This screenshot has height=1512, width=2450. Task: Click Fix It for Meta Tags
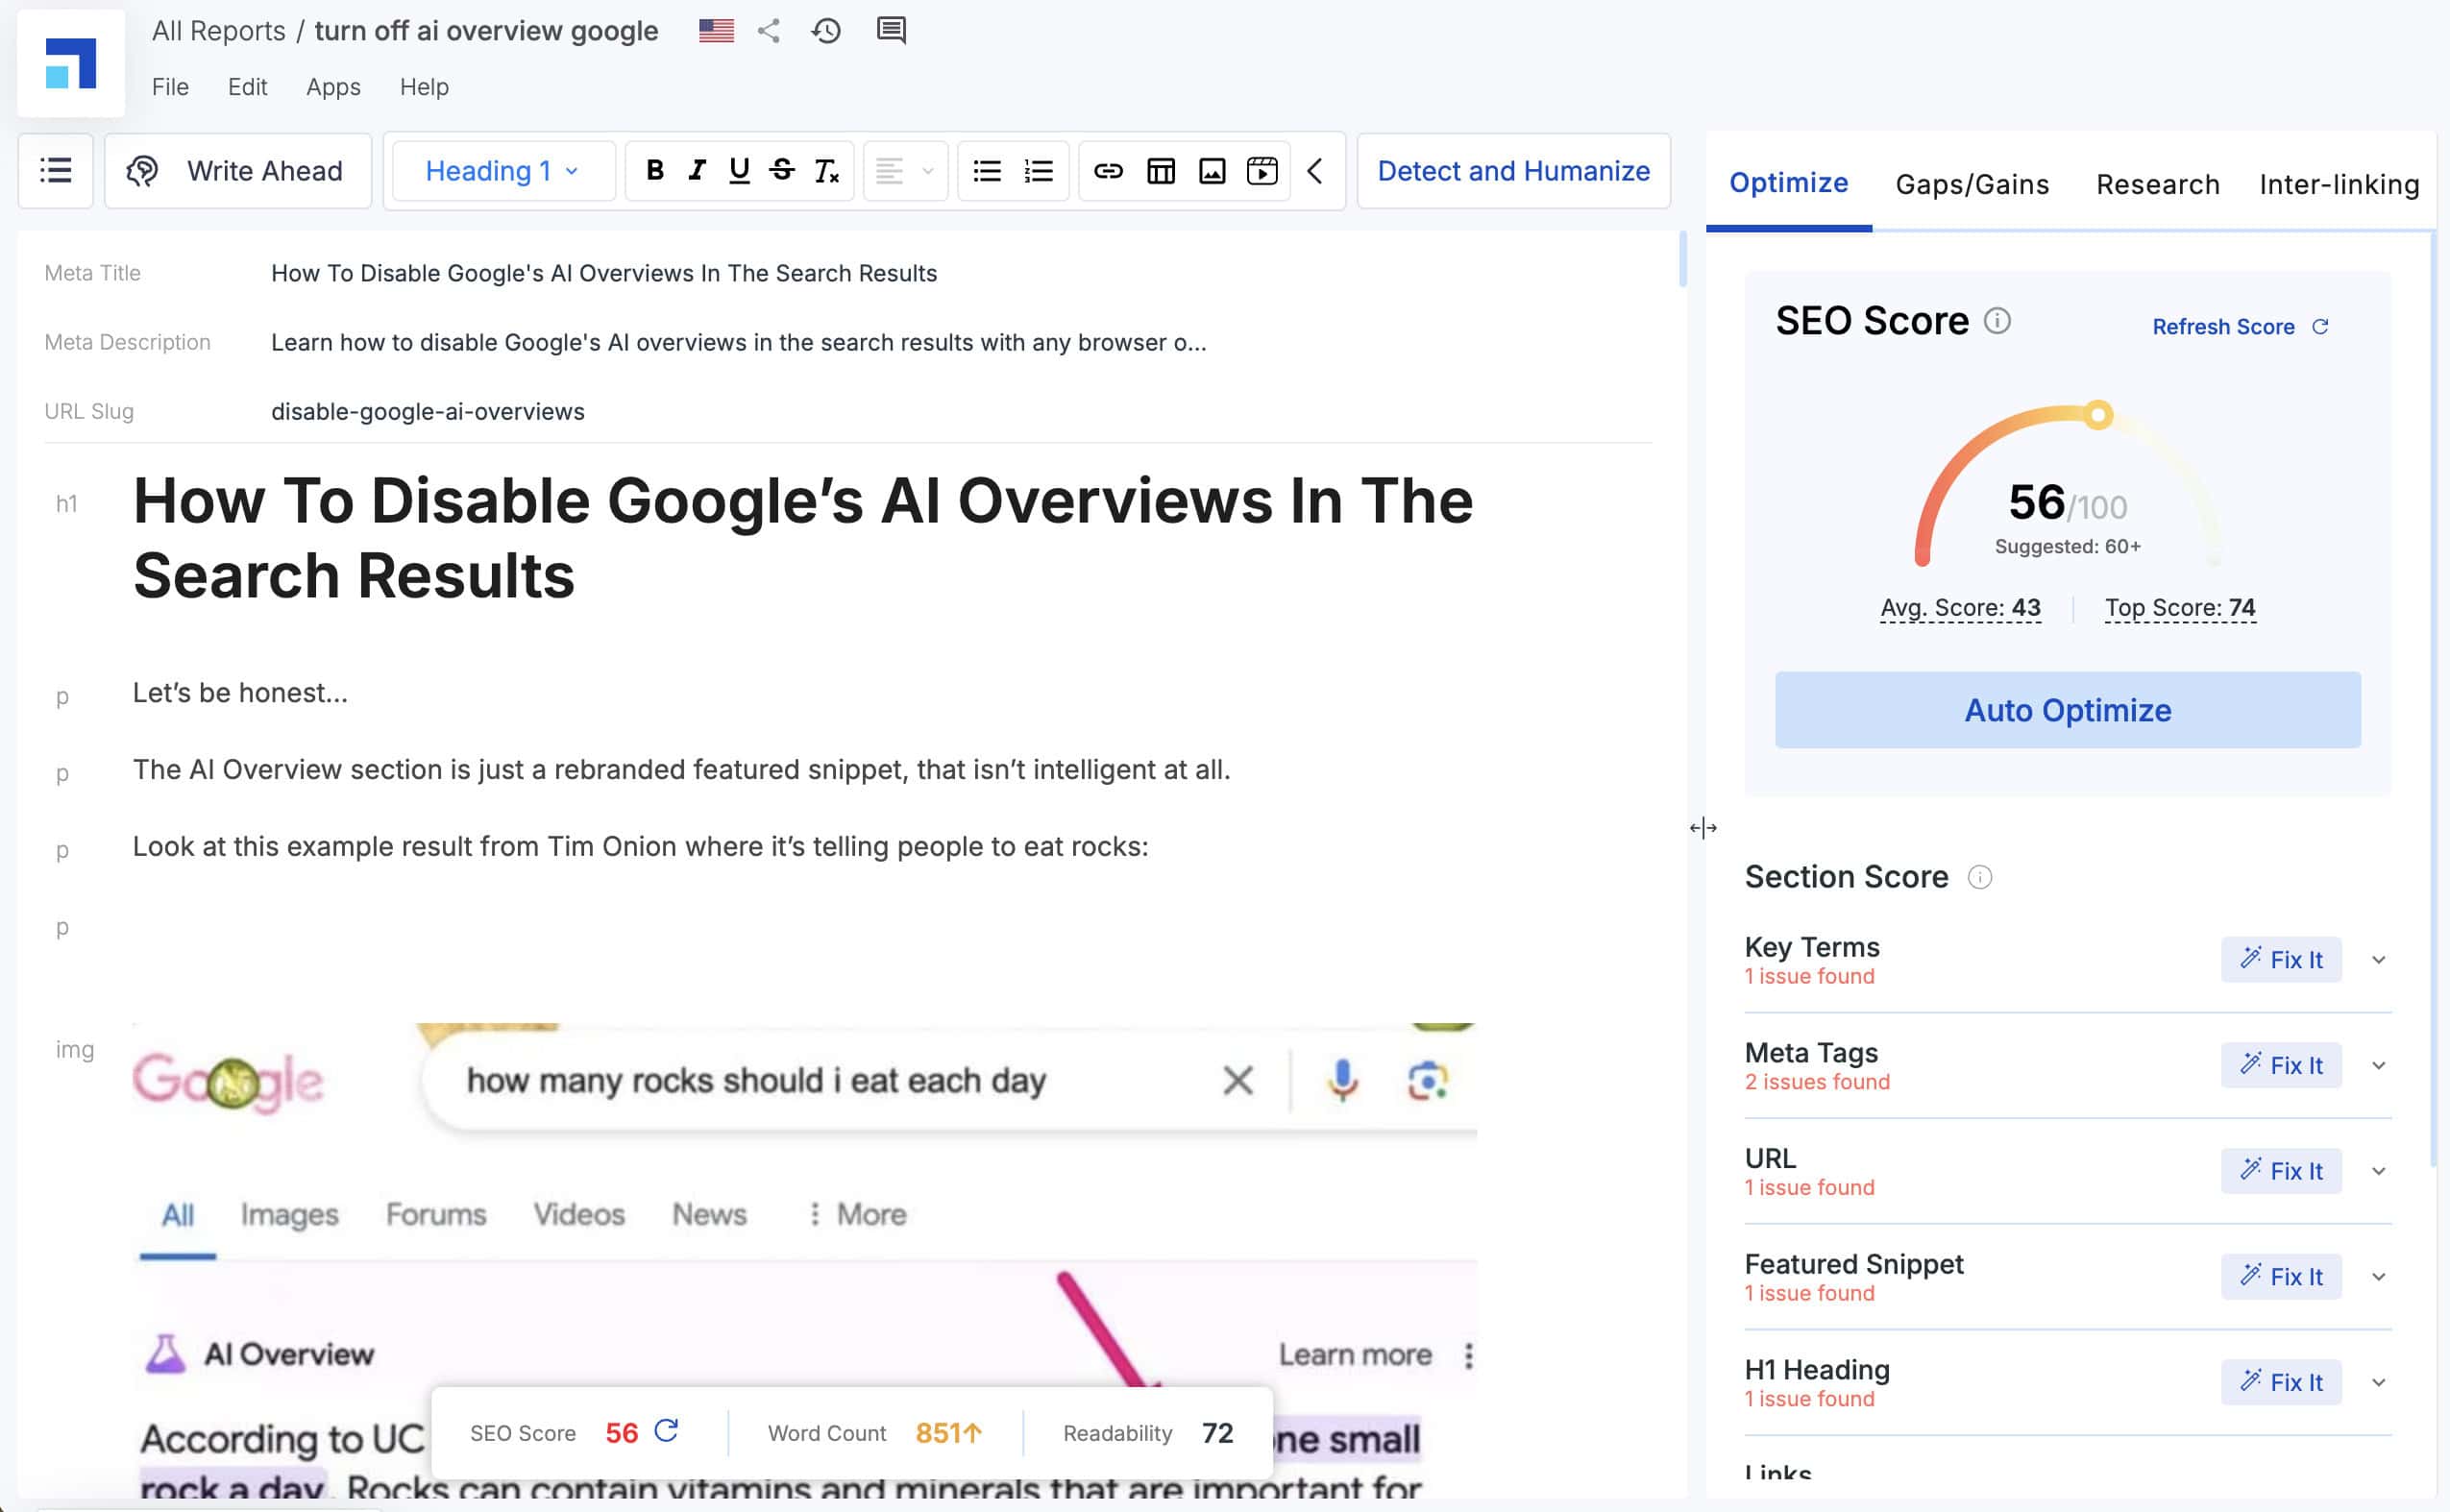pos(2281,1066)
